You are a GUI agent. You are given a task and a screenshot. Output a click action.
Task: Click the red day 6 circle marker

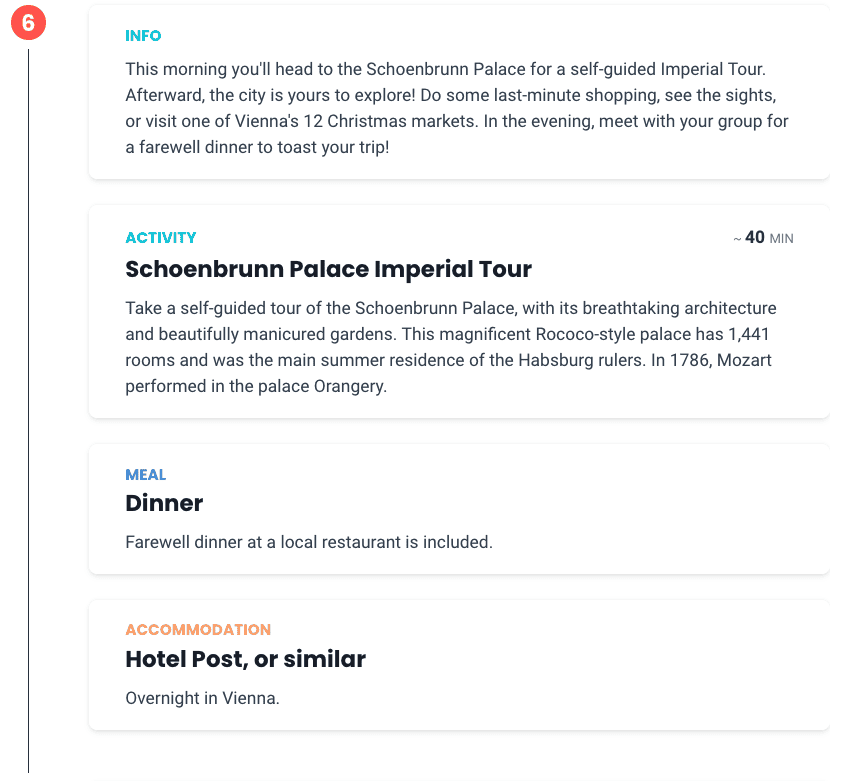pos(28,23)
